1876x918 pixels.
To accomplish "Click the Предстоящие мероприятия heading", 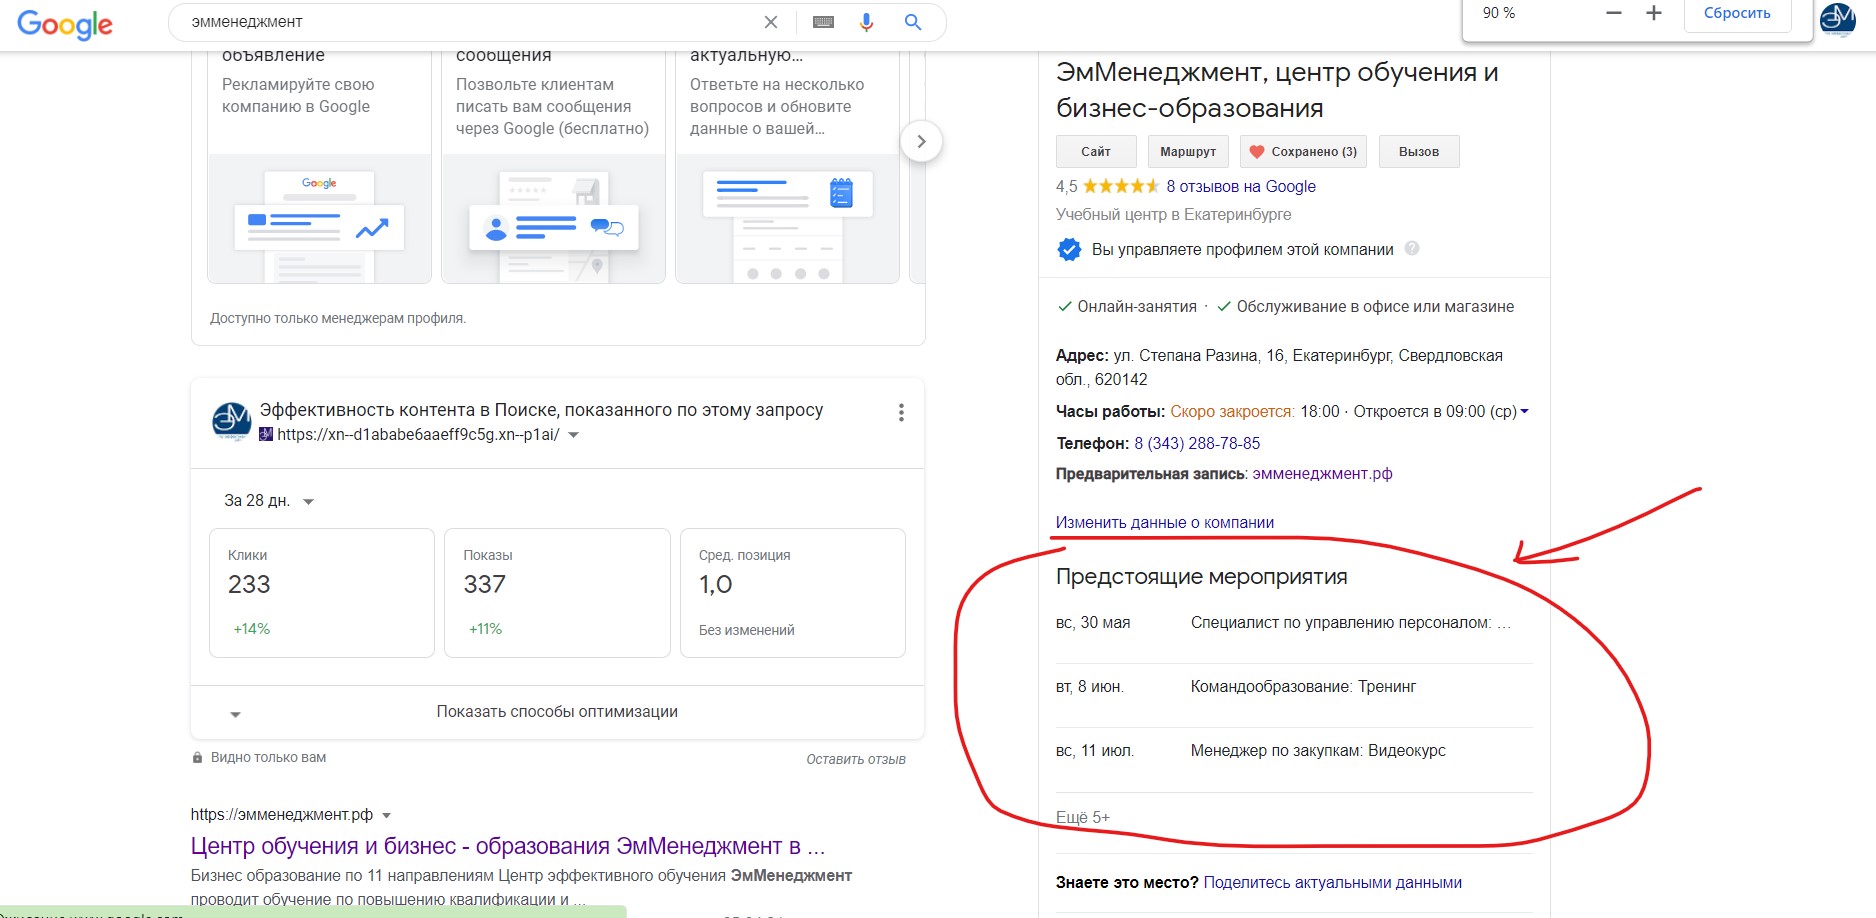I will click(1202, 576).
